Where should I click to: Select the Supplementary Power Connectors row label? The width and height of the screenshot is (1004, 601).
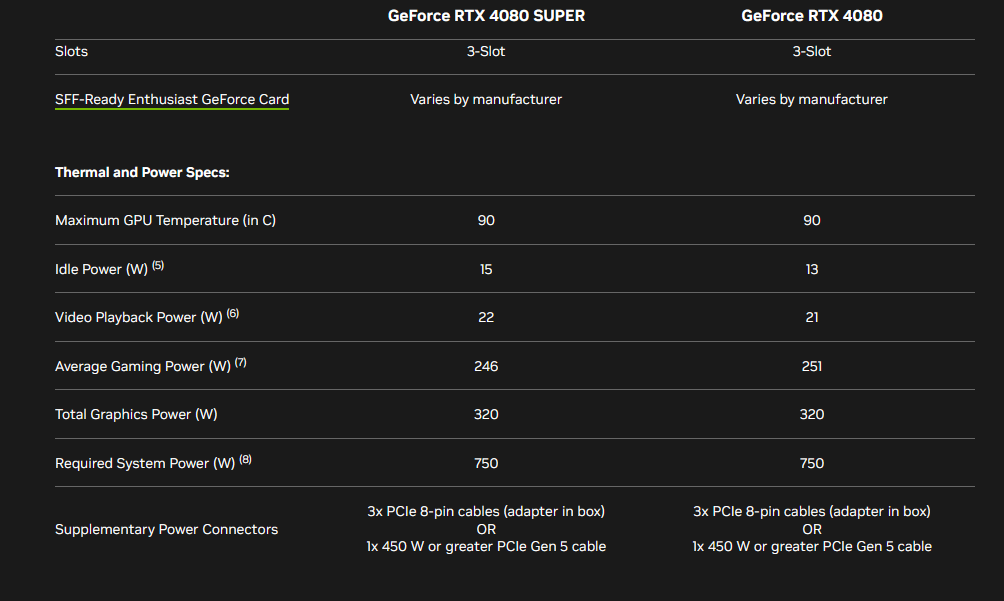point(166,529)
